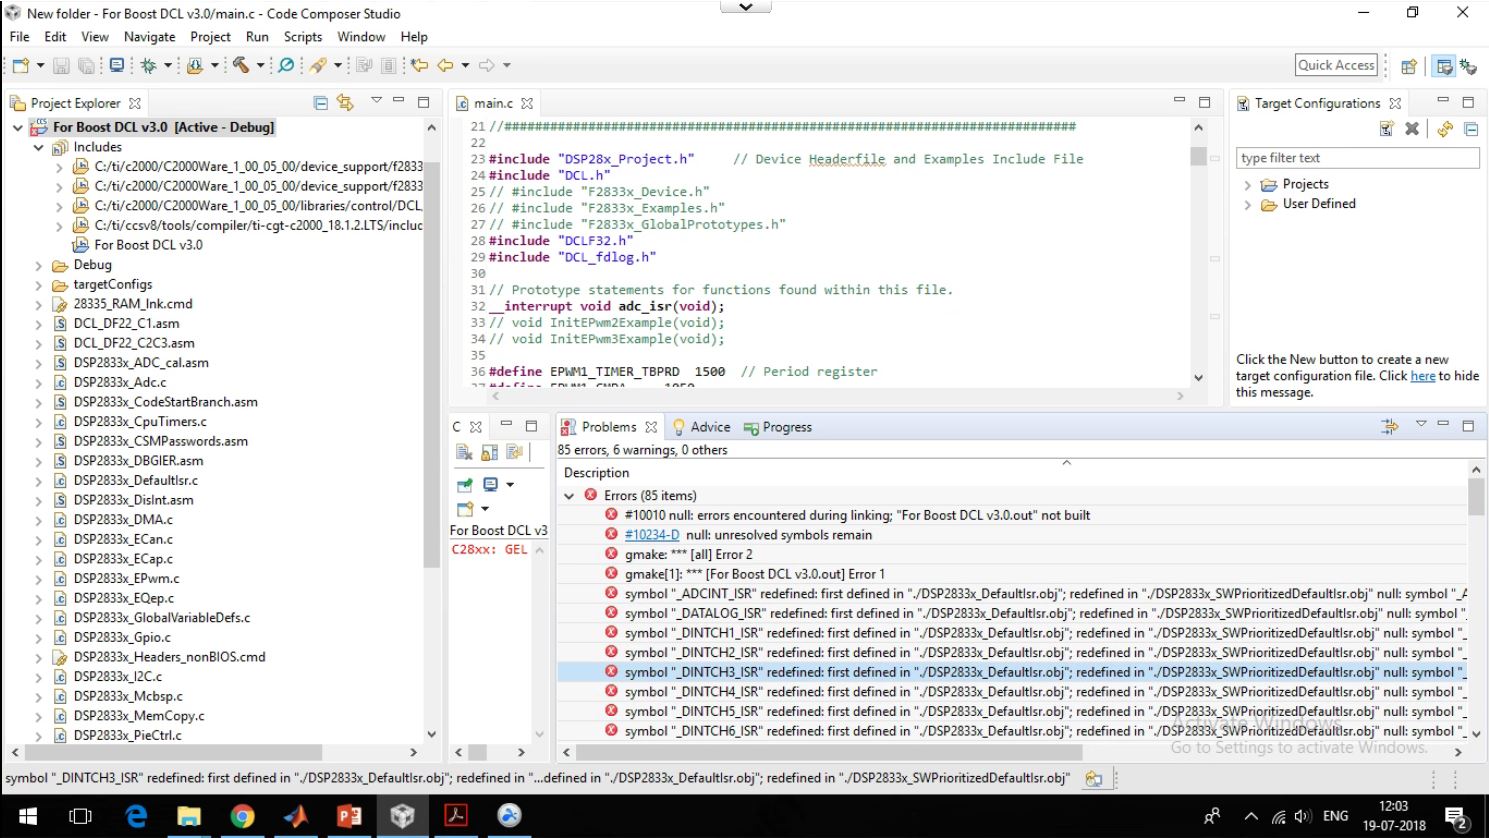Screen dimensions: 1489x838
Task: Collapse the Errors (85 items) group
Action: click(569, 496)
